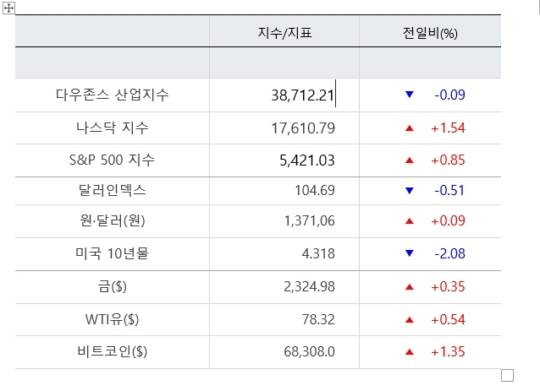
Task: Click the table move handle icon
Action: (x=9, y=8)
